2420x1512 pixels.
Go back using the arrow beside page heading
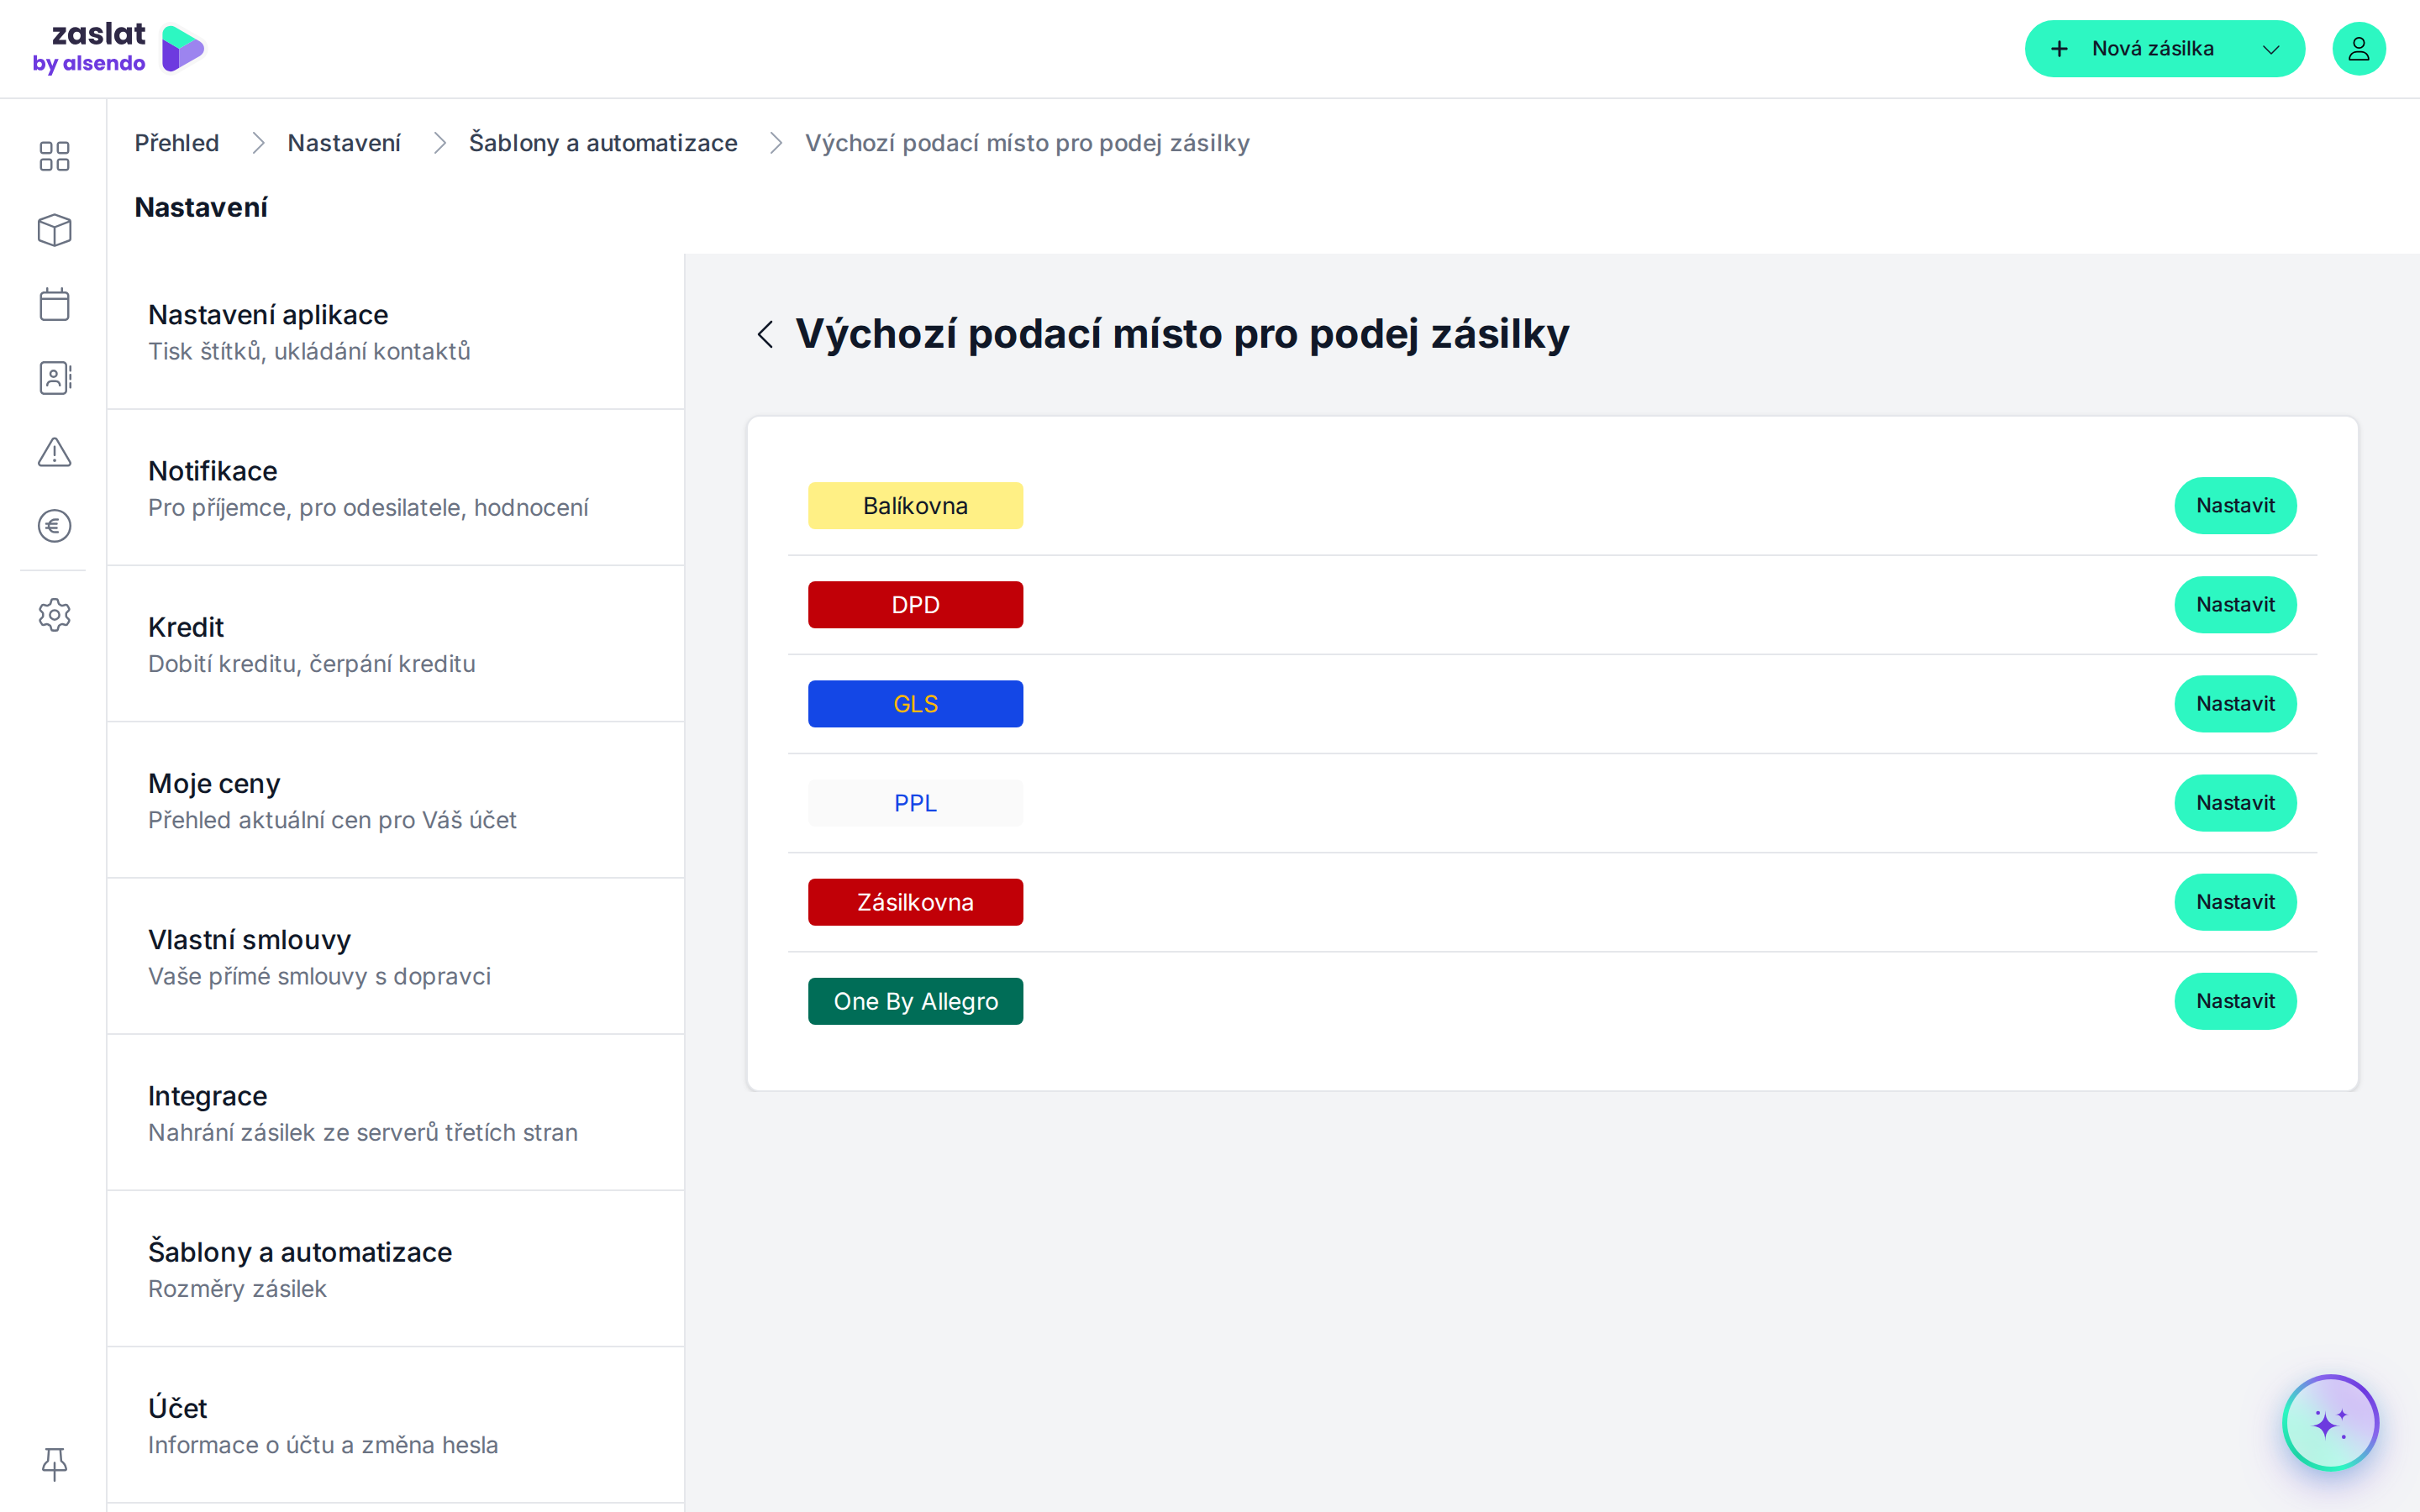765,334
